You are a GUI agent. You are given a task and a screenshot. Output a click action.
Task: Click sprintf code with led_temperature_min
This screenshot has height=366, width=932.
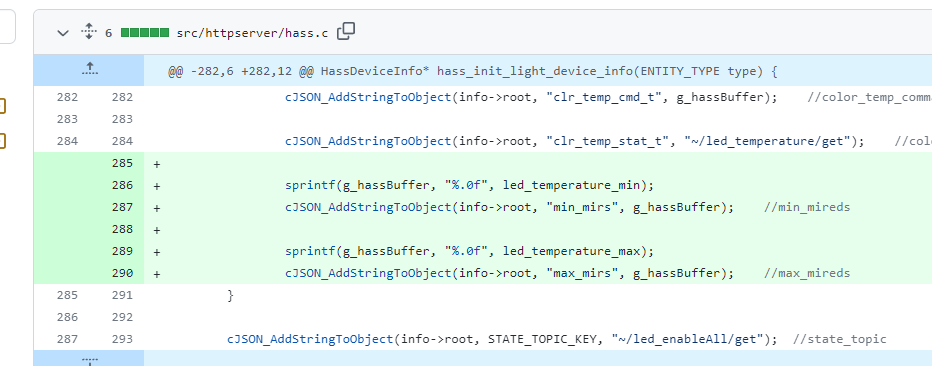pos(469,185)
